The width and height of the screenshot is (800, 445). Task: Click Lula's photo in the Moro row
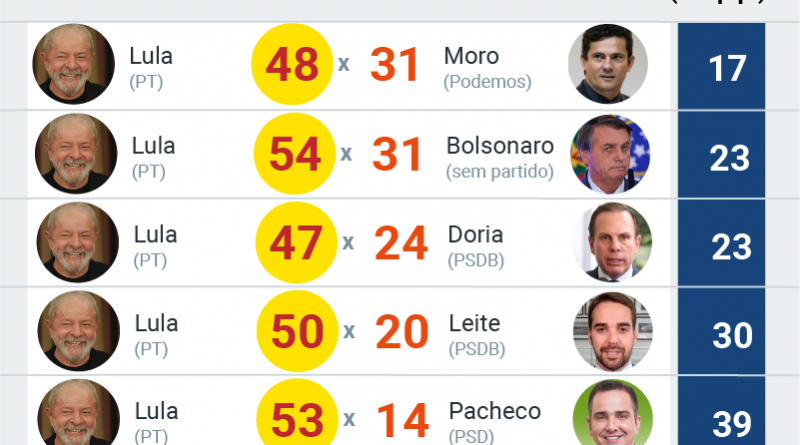point(73,65)
